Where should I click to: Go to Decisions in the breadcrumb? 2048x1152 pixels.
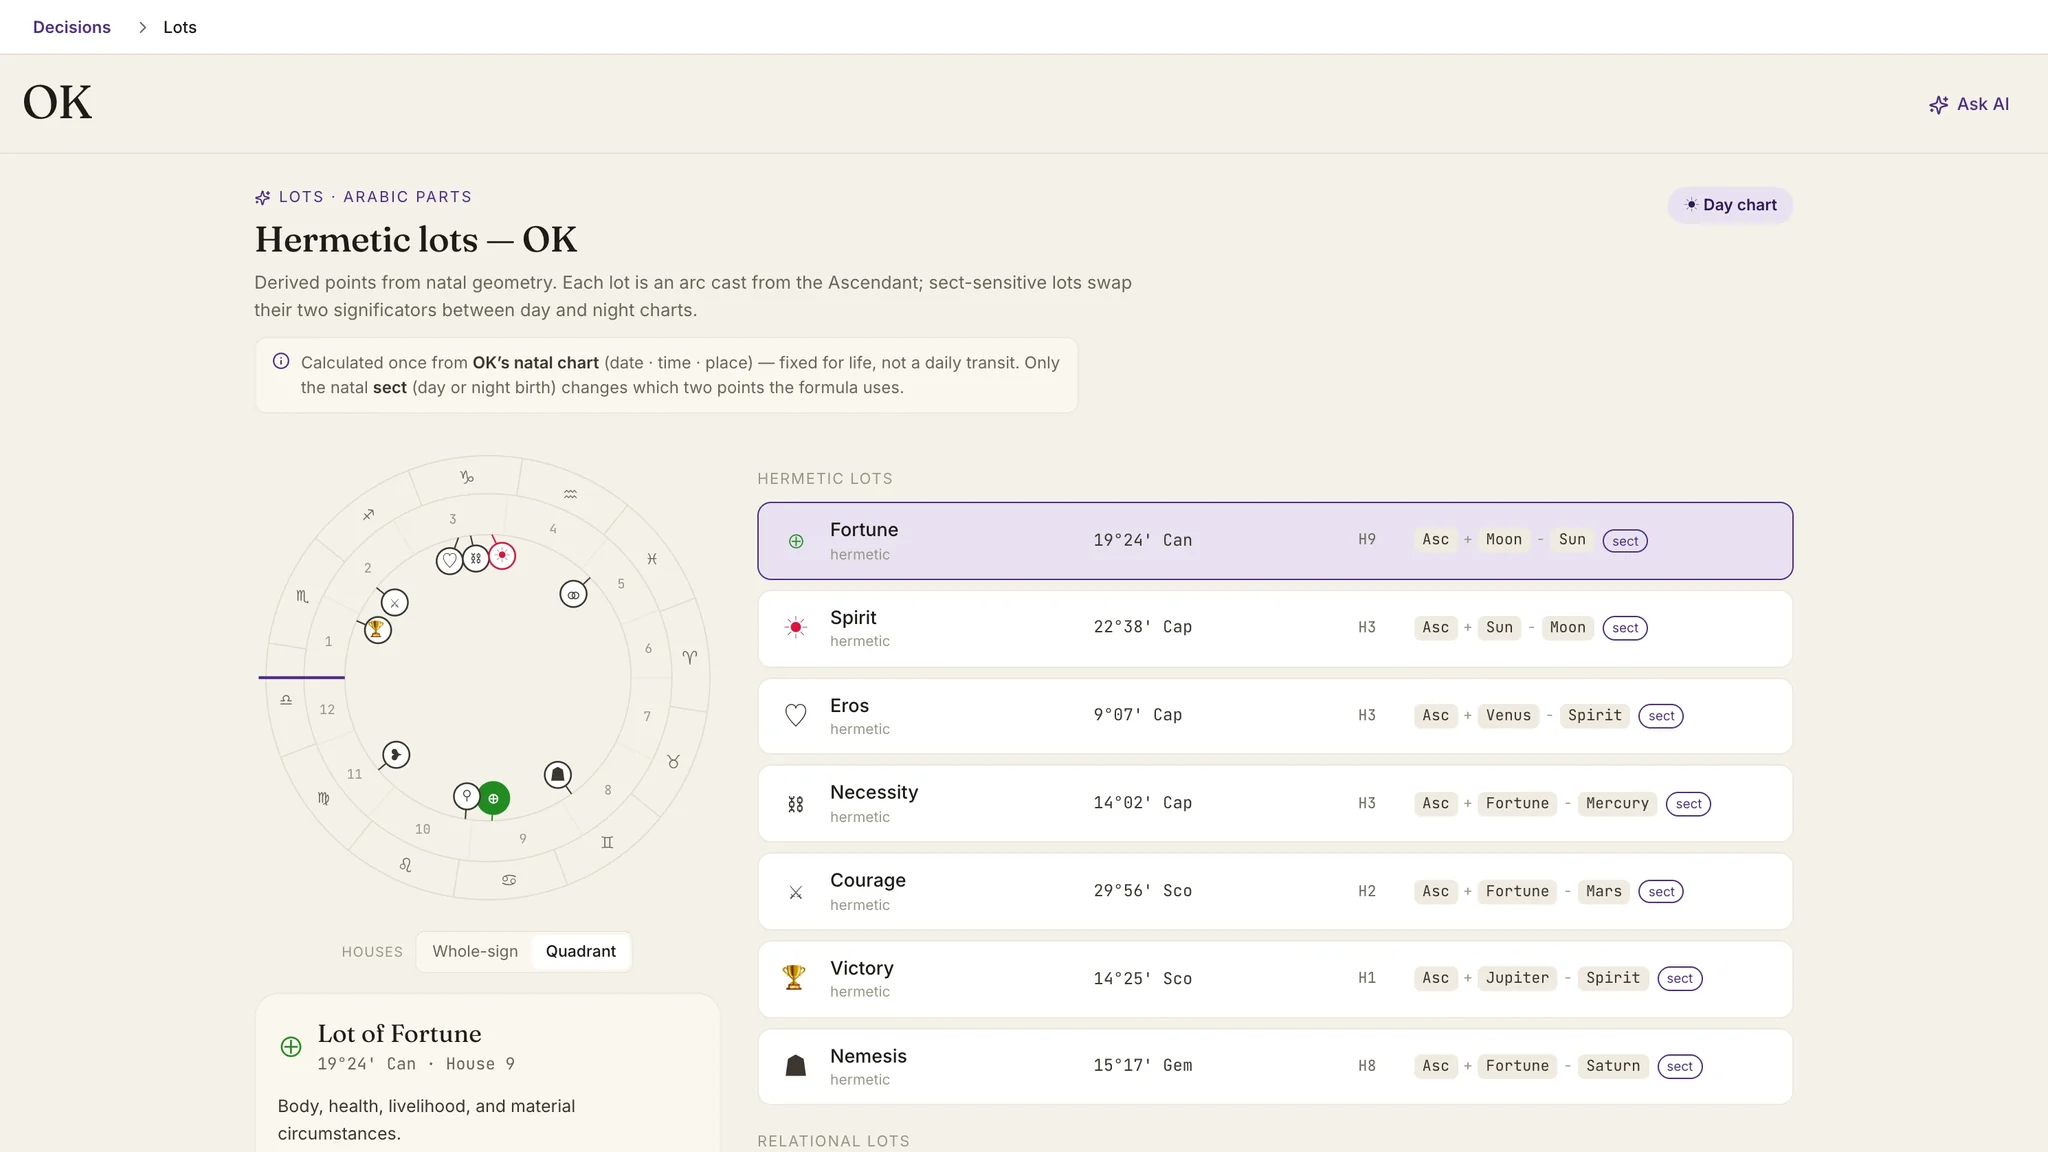(x=72, y=27)
